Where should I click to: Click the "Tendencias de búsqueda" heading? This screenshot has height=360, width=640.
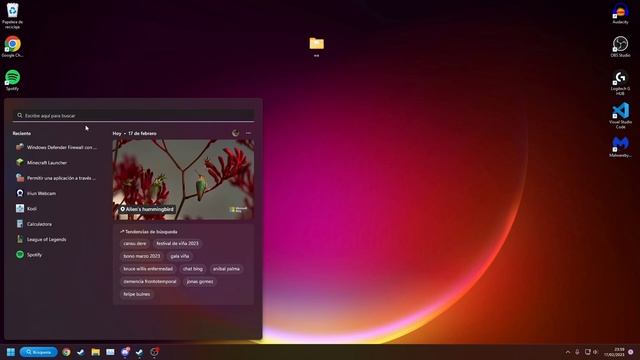(149, 231)
